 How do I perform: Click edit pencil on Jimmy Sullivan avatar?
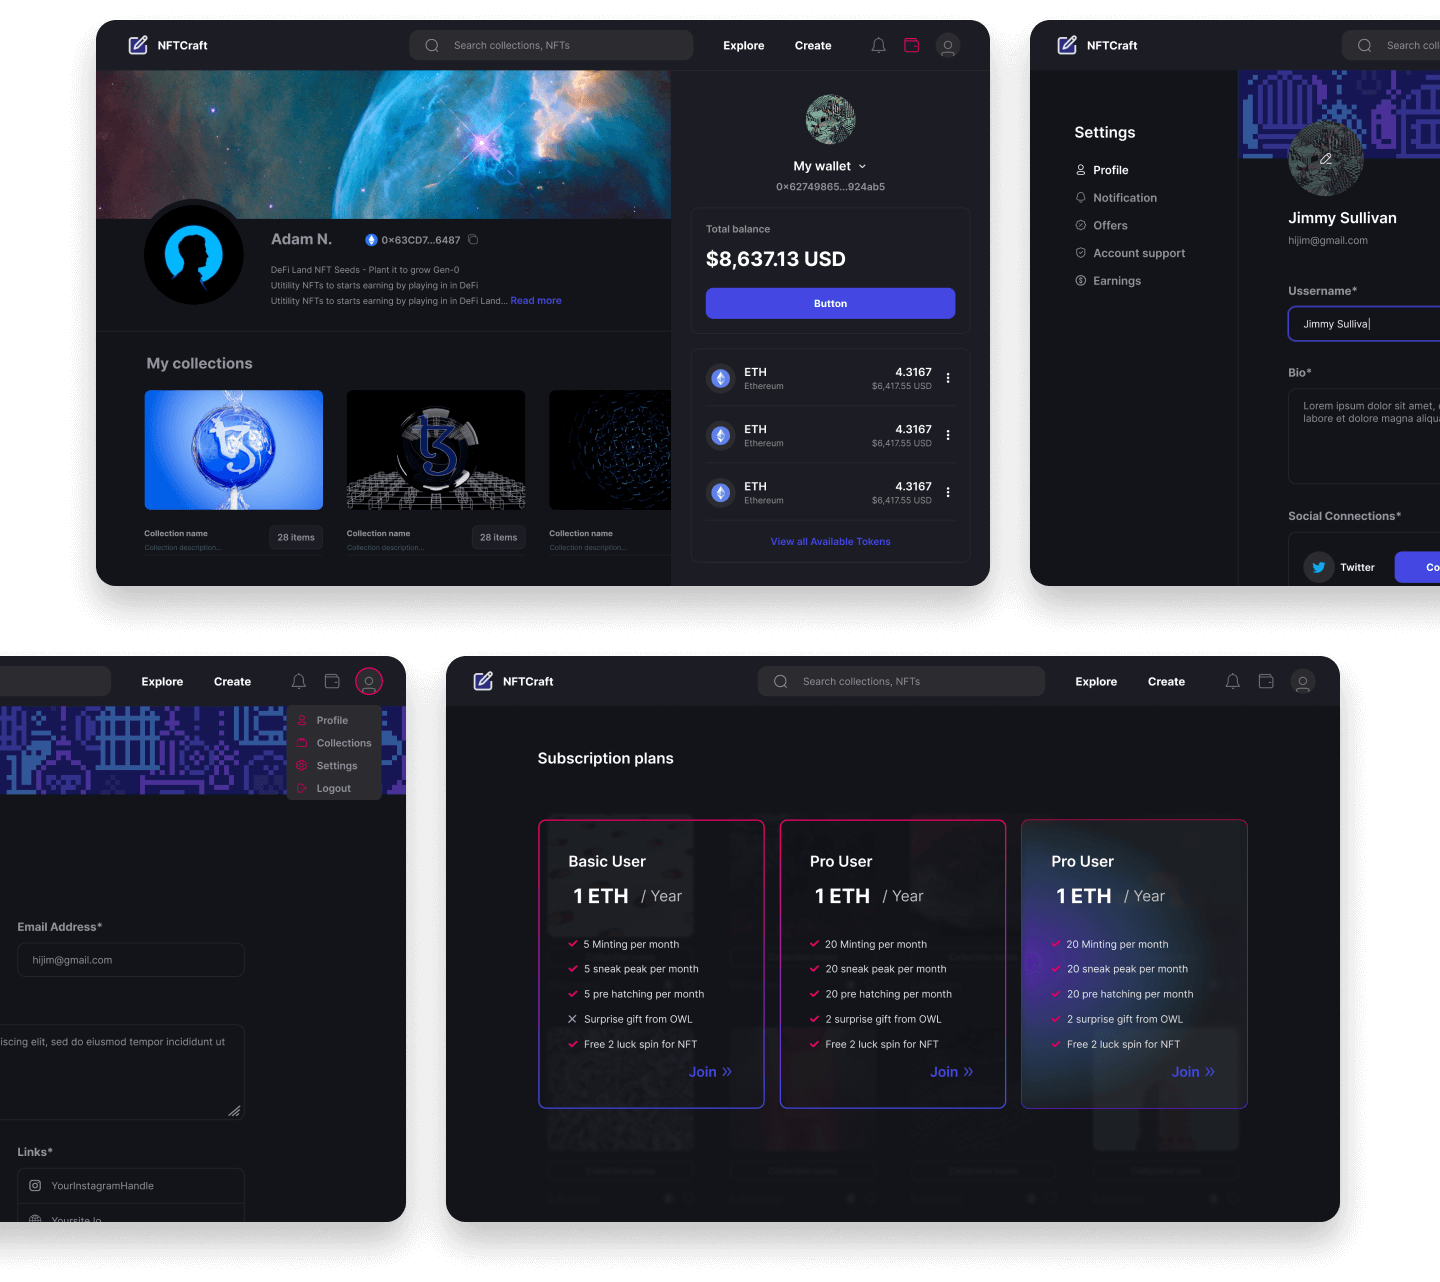click(x=1325, y=159)
